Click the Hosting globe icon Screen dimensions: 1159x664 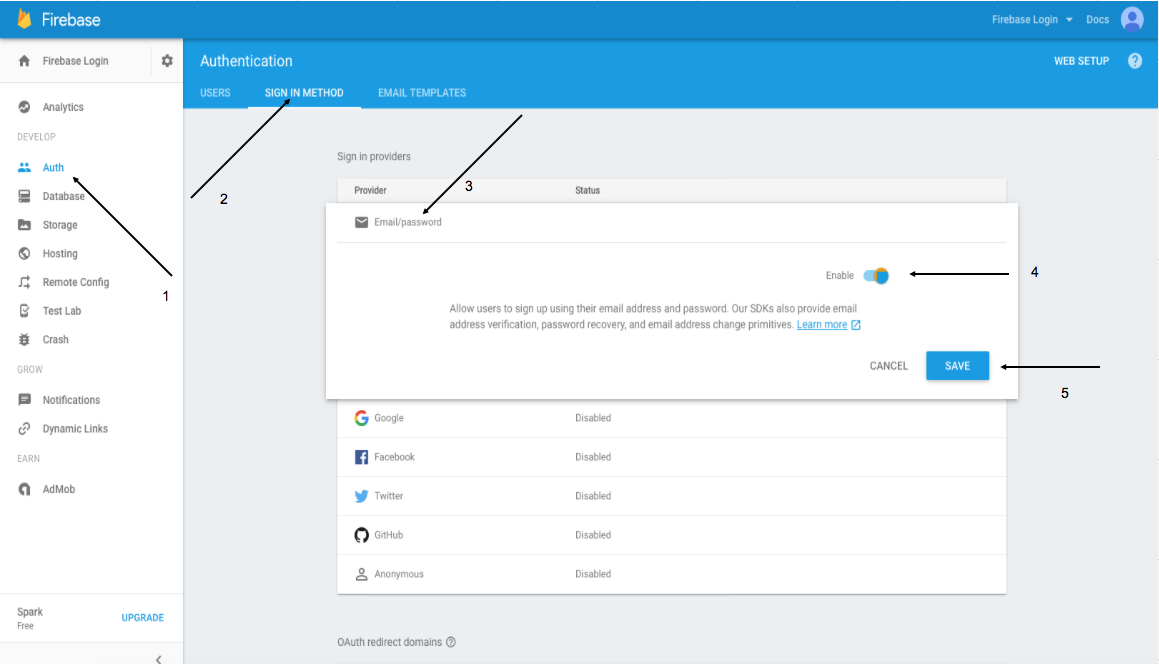tap(24, 254)
